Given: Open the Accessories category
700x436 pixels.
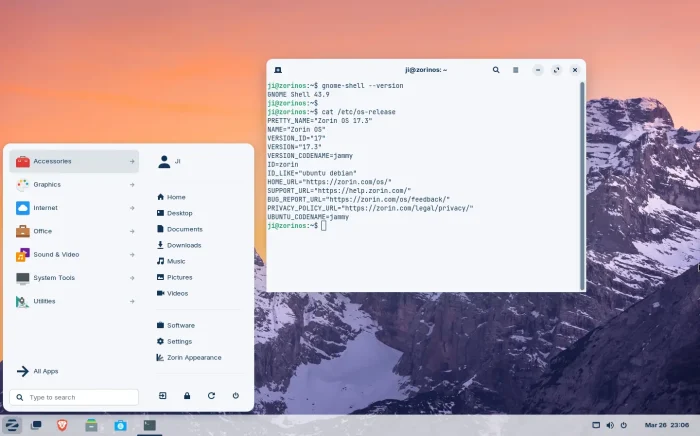Looking at the screenshot, I should [x=74, y=161].
